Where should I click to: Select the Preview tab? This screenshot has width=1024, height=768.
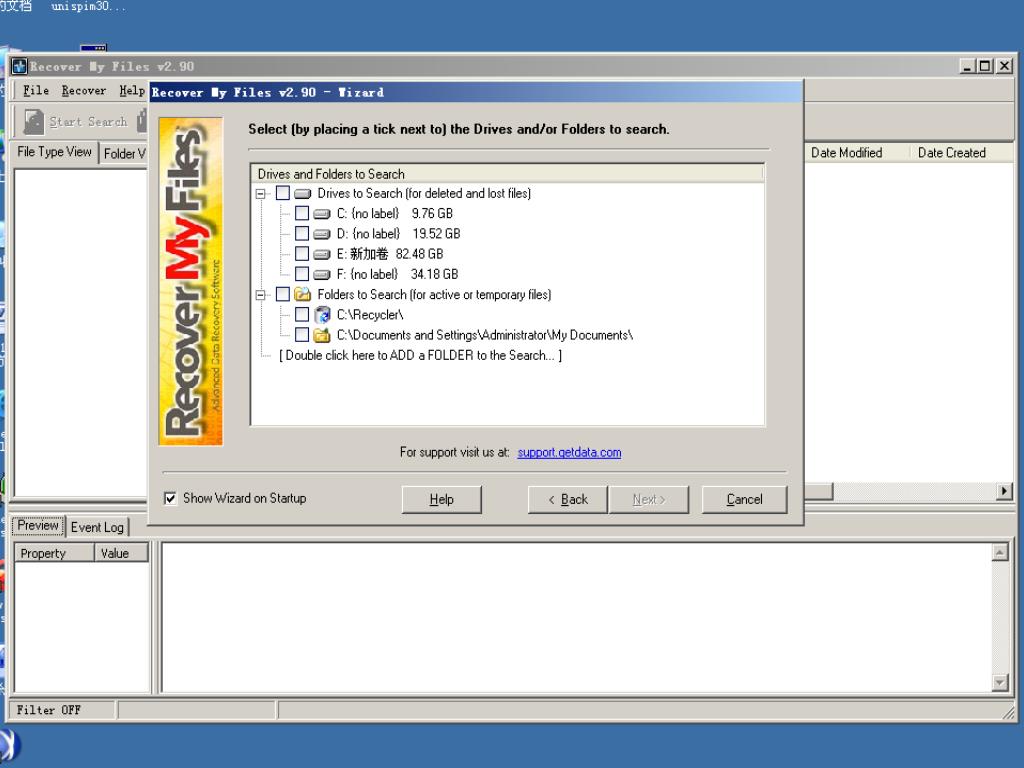(38, 526)
